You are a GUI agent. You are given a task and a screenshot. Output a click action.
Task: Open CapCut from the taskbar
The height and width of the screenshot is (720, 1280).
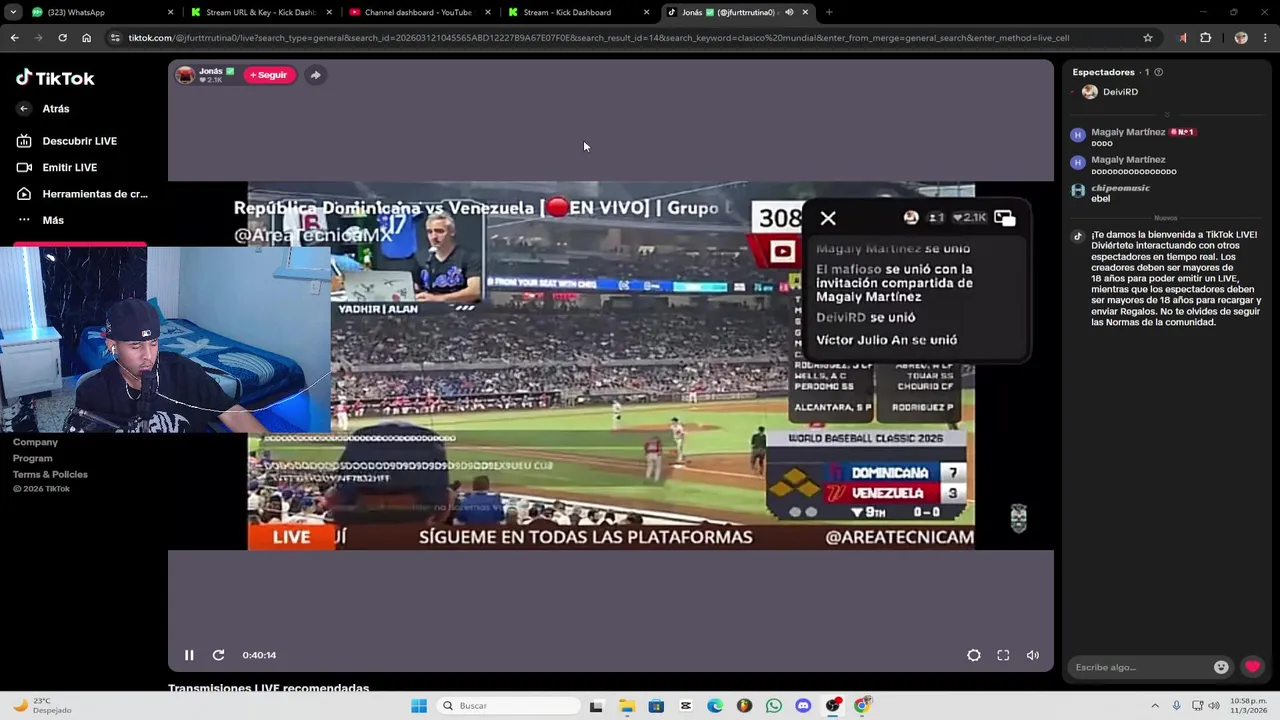tap(686, 706)
